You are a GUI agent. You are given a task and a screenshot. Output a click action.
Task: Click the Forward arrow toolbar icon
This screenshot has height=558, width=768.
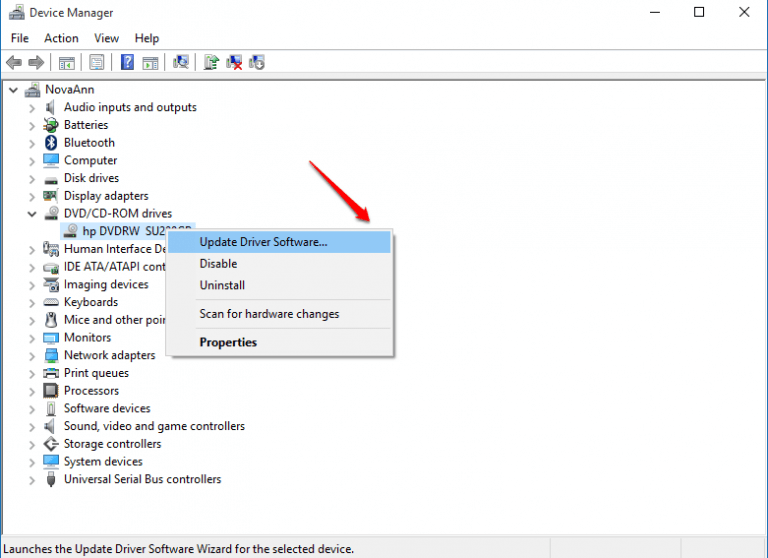point(36,63)
